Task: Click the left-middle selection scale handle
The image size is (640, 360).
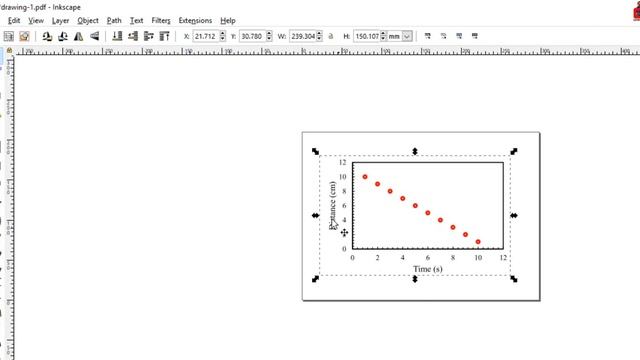Action: tap(316, 216)
